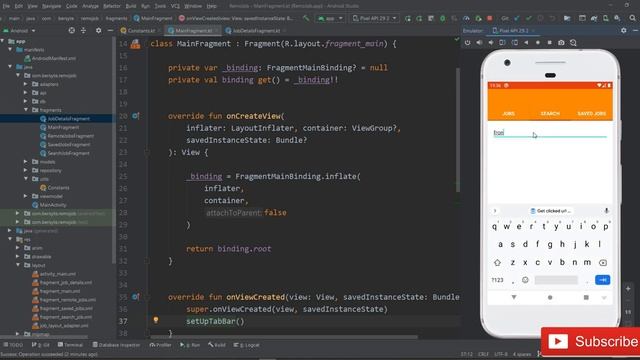Click the emulator back triangle icon
This screenshot has height=360, width=640.
pyautogui.click(x=526, y=42)
